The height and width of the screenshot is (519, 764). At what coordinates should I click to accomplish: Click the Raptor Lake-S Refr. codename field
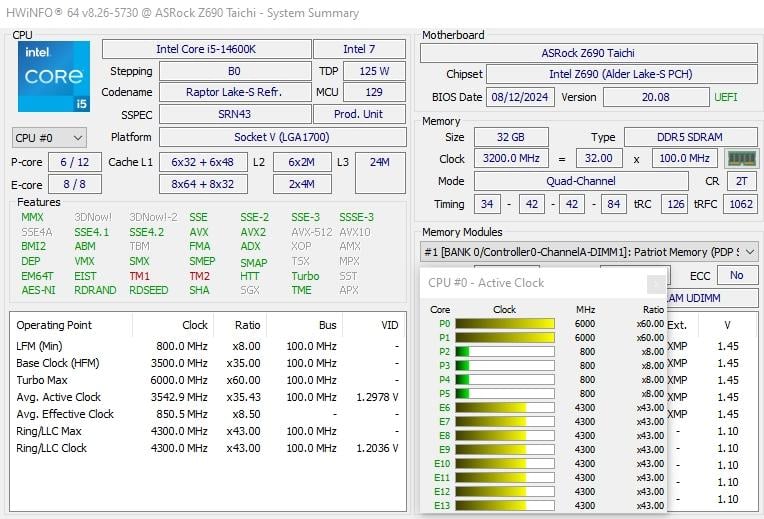233,92
